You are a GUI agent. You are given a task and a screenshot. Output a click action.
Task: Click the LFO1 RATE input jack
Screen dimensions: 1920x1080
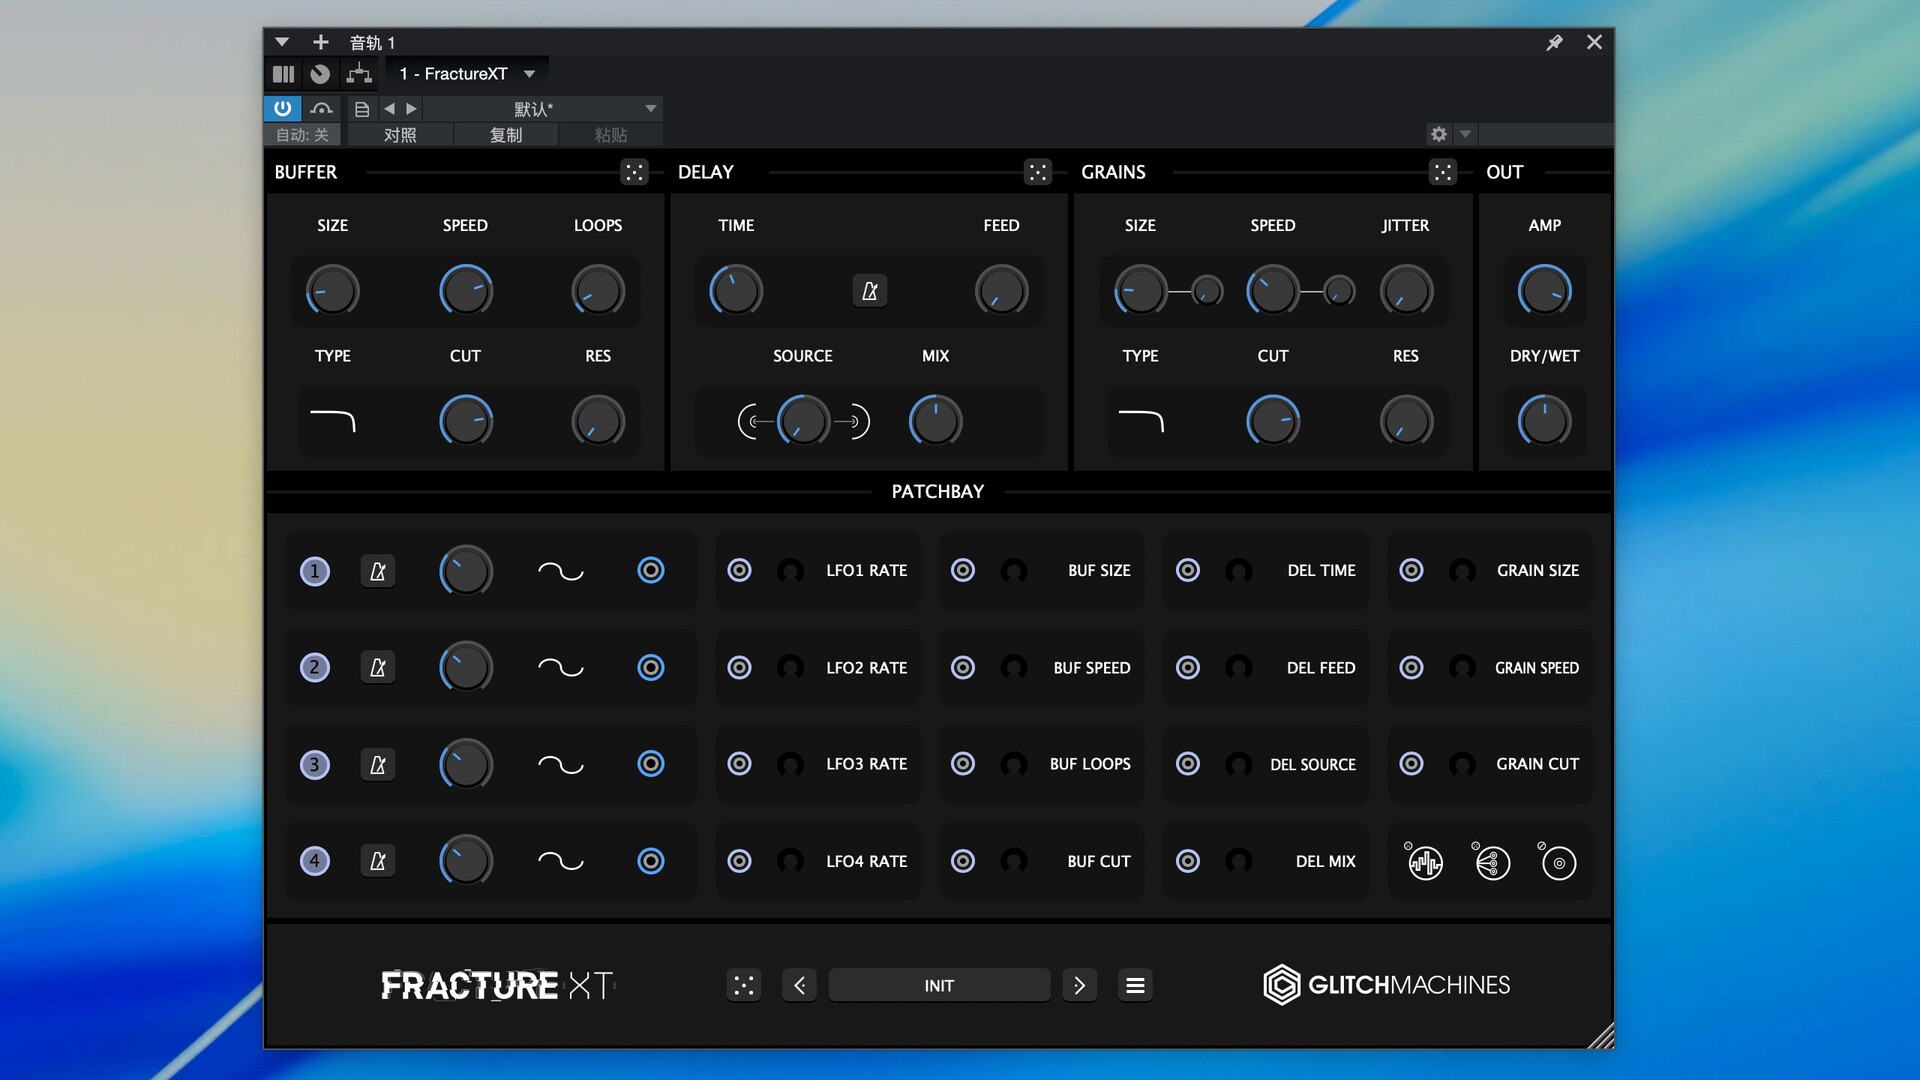tap(739, 570)
